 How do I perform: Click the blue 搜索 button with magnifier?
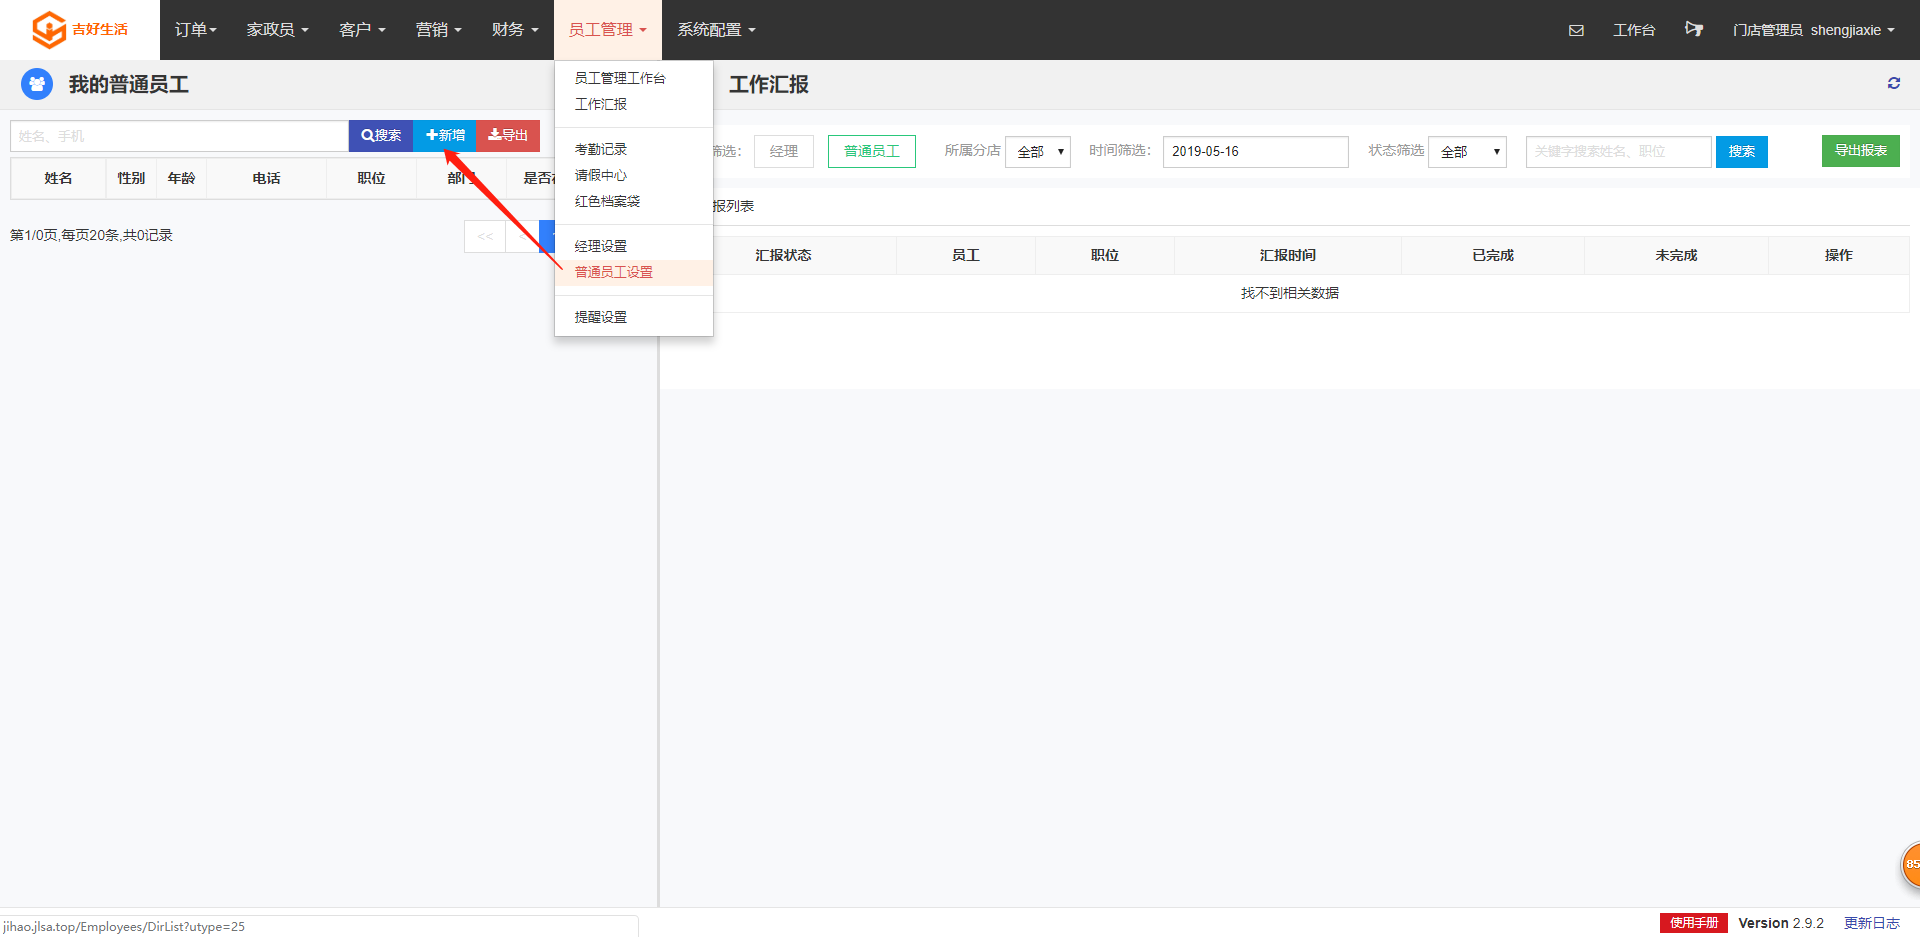[381, 135]
